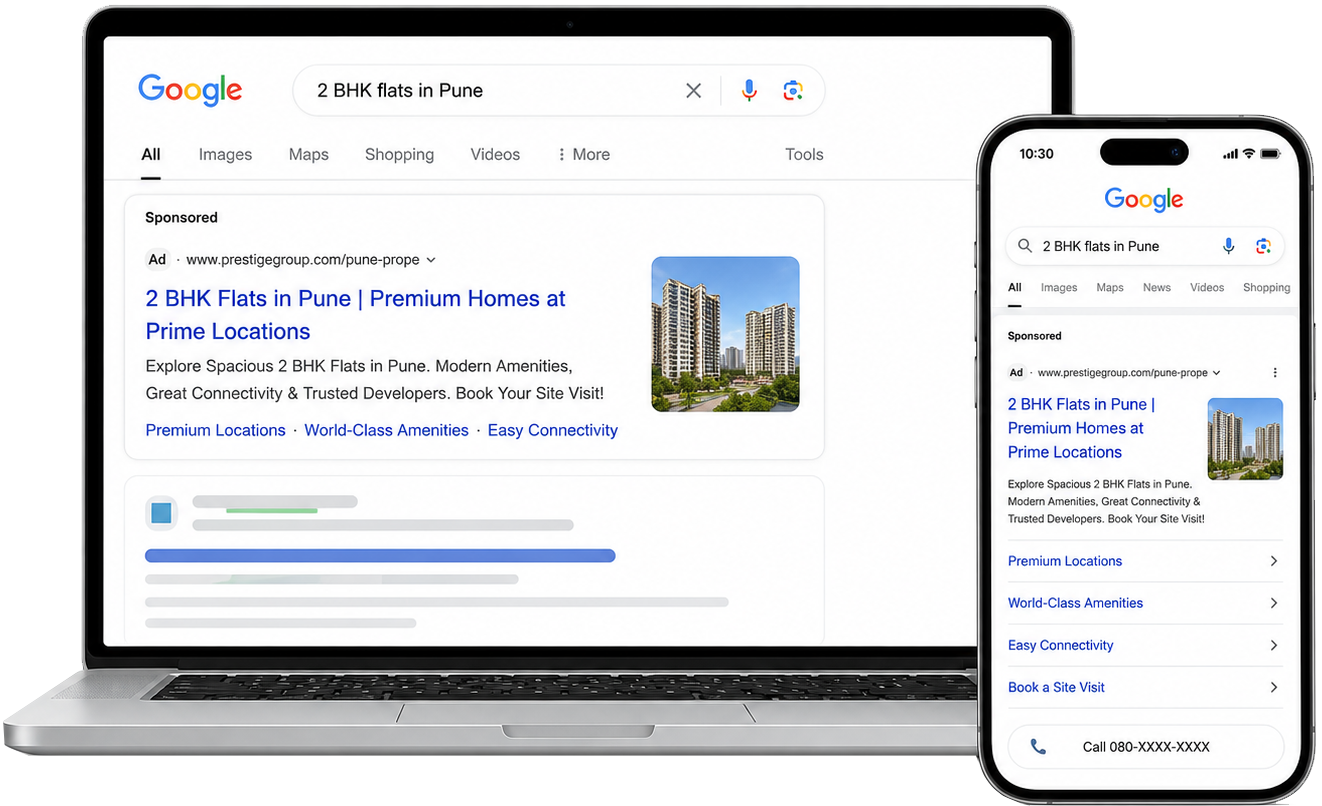Screen dimensions: 1322x806
Task: Select the All tab on the phone
Action: 1015,288
